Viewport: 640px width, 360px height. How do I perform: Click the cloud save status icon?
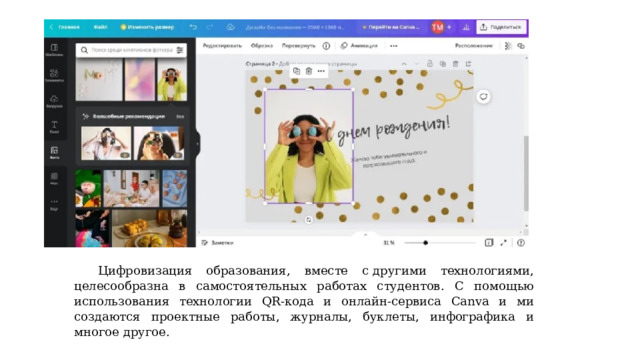tap(231, 27)
